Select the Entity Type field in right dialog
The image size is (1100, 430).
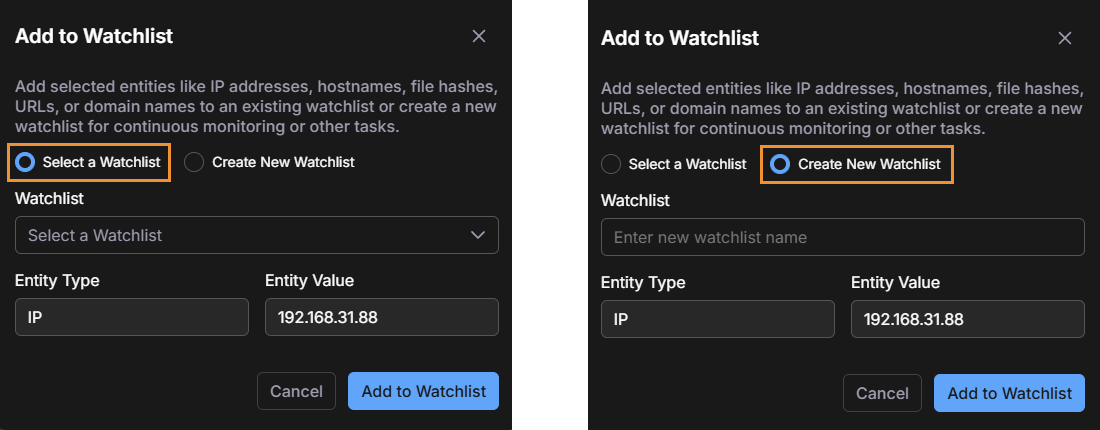pyautogui.click(x=718, y=319)
